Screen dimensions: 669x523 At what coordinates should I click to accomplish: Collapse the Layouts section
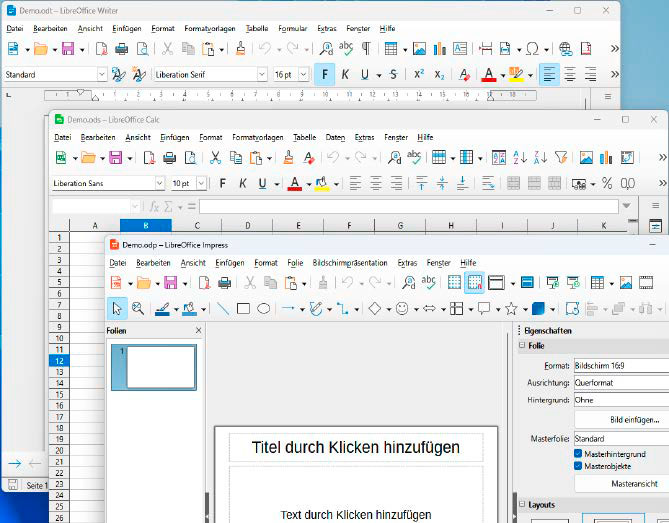(x=522, y=504)
